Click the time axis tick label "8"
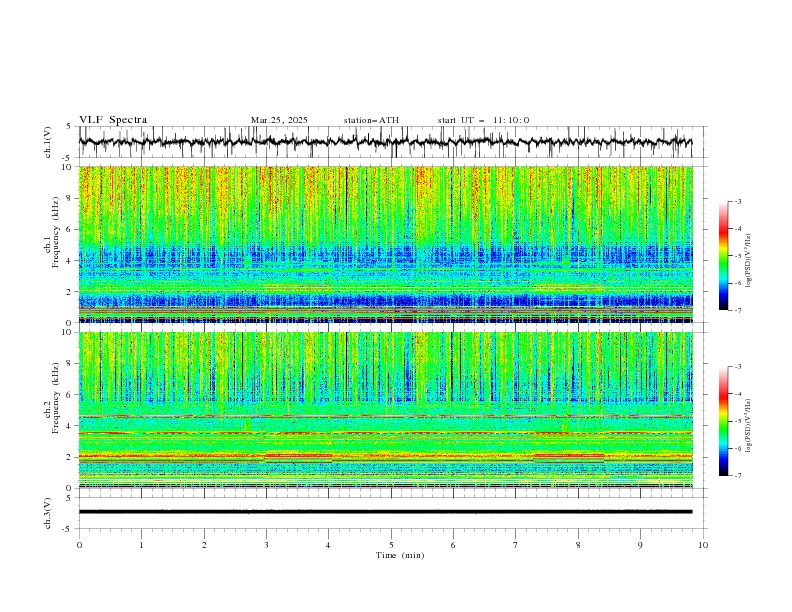This screenshot has height=612, width=792. pos(578,545)
